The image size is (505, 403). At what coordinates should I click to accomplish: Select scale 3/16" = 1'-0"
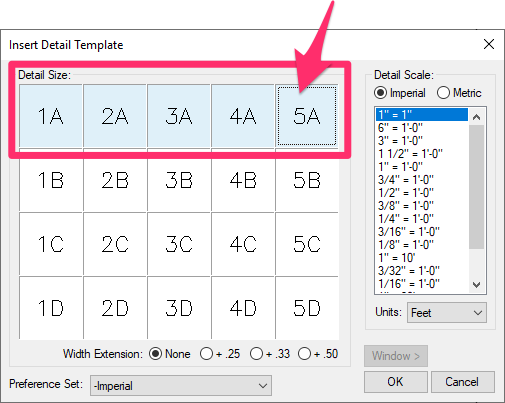422,231
